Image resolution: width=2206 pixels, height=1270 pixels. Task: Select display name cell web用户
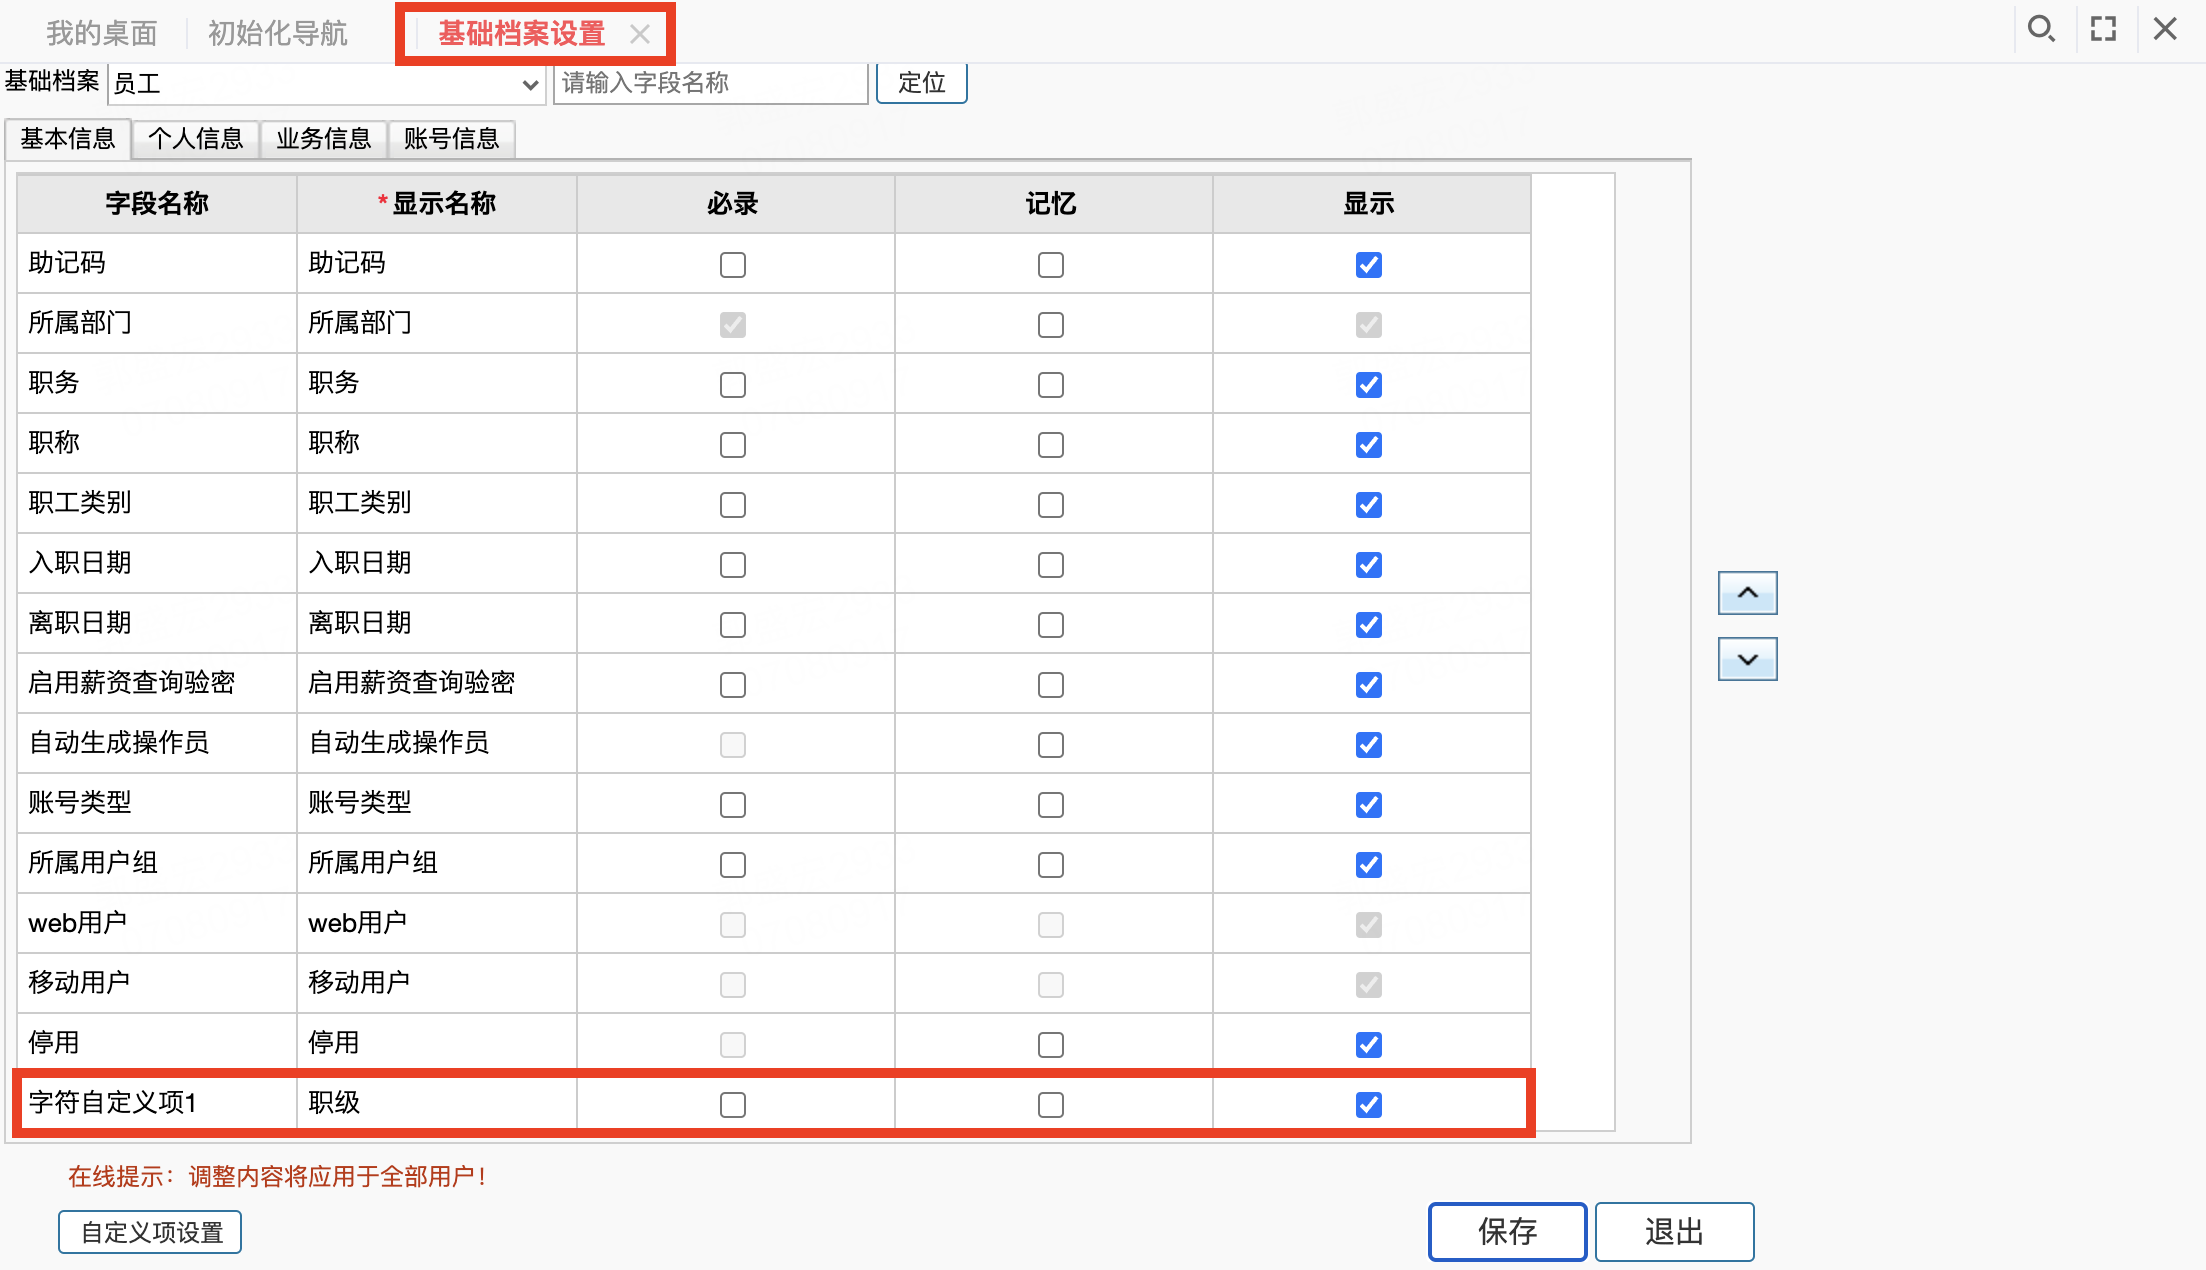click(437, 923)
